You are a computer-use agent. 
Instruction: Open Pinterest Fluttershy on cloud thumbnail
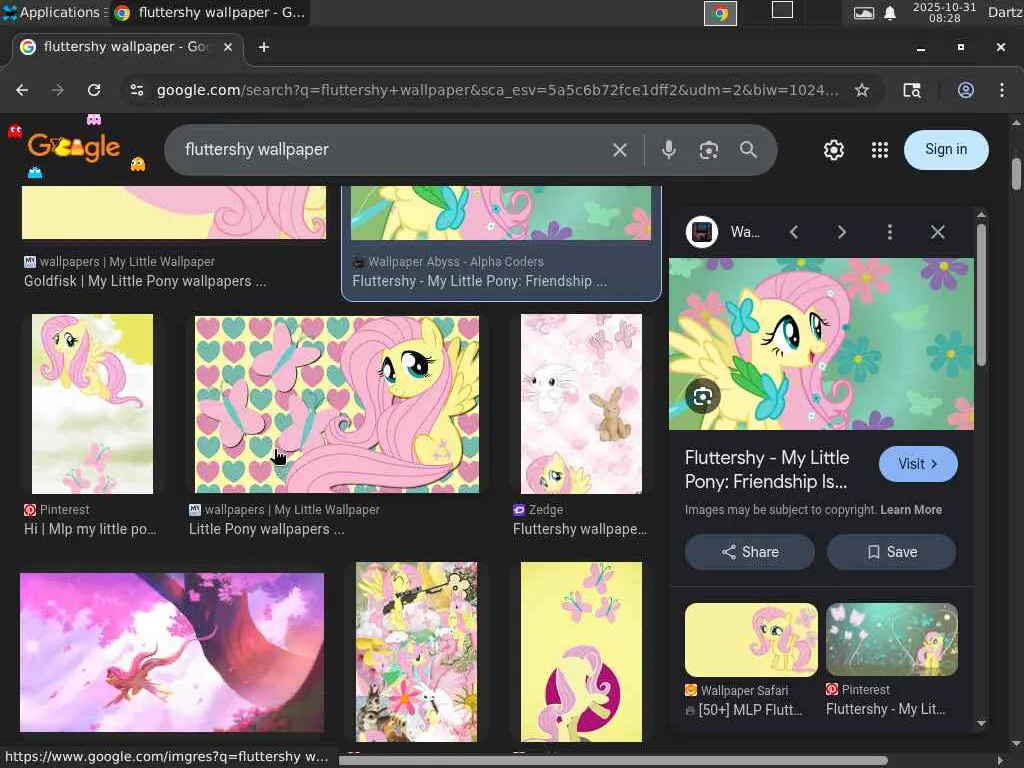pos(93,404)
